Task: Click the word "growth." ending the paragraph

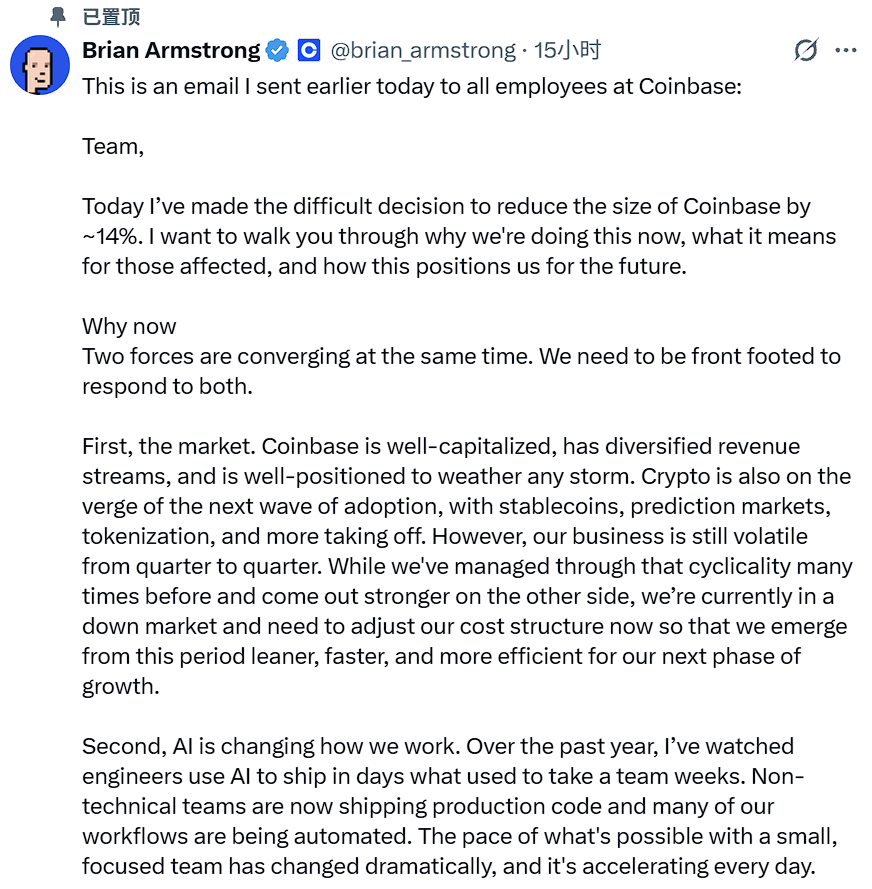Action: pos(121,687)
